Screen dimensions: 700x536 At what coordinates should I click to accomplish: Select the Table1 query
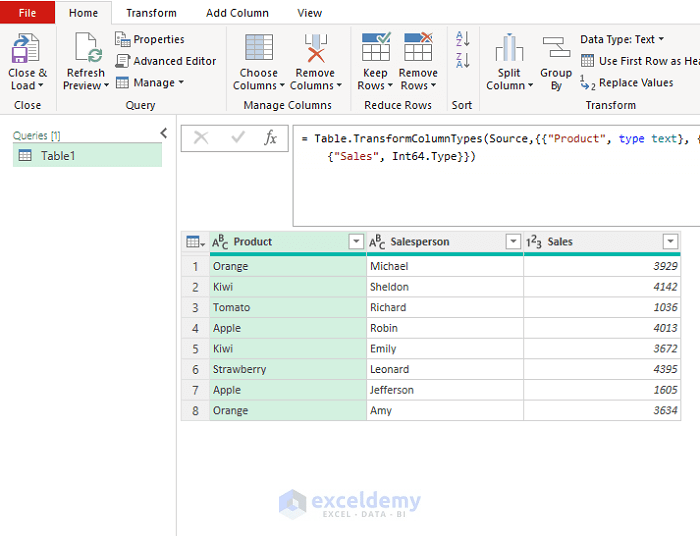(88, 155)
